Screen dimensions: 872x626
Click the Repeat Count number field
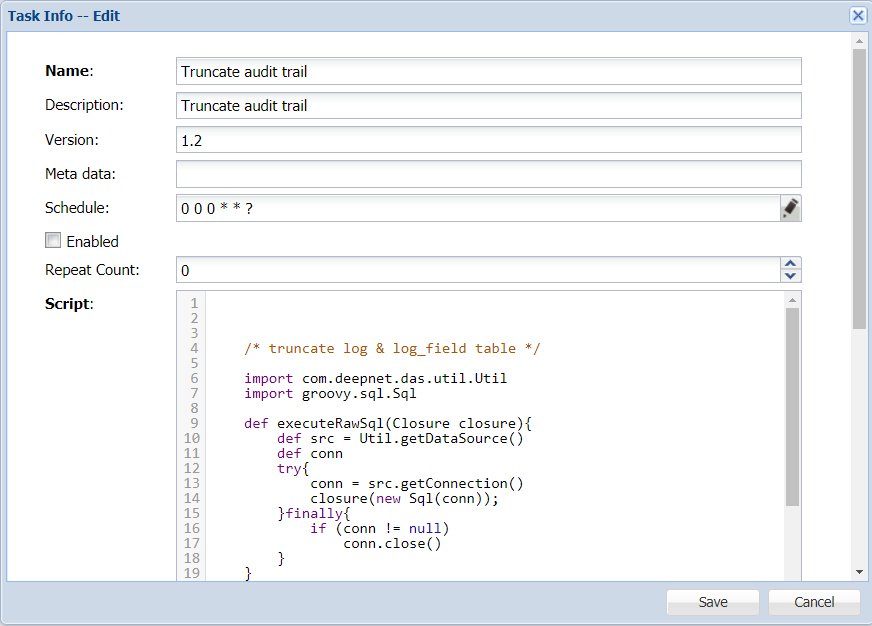pyautogui.click(x=476, y=270)
